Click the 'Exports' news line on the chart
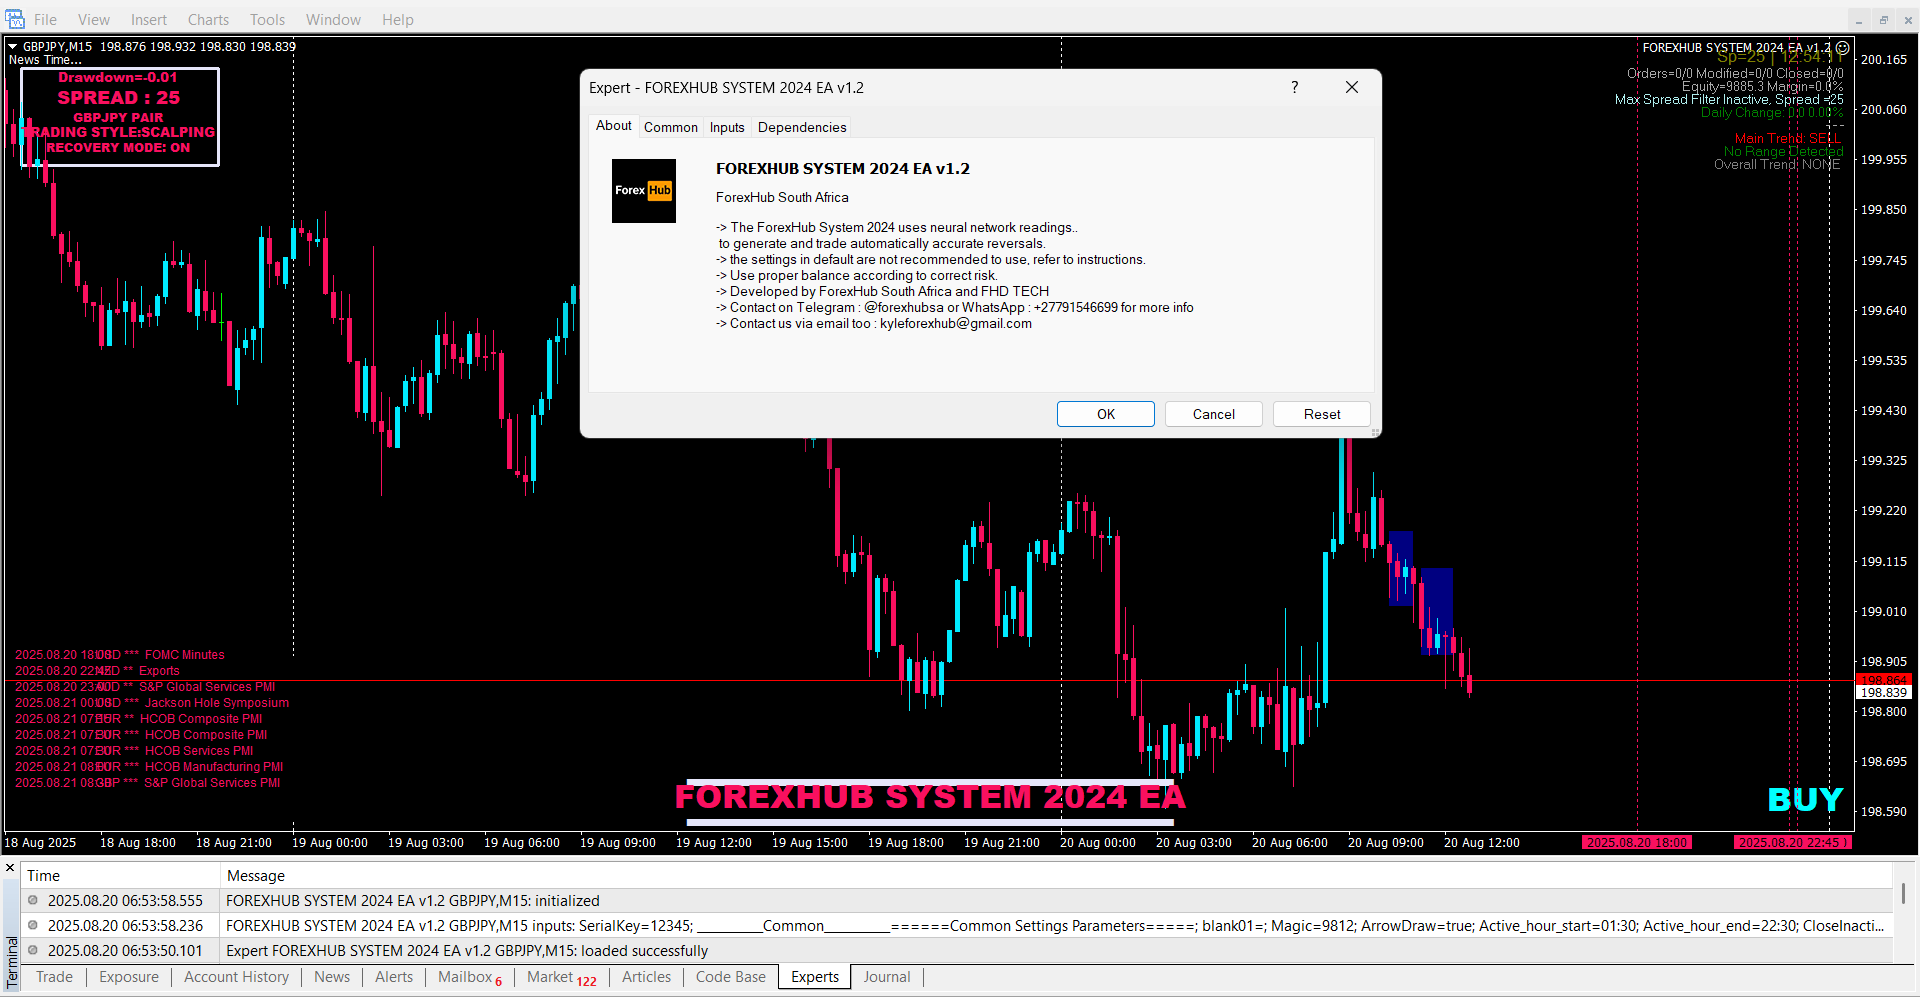The height and width of the screenshot is (998, 1920). [97, 671]
